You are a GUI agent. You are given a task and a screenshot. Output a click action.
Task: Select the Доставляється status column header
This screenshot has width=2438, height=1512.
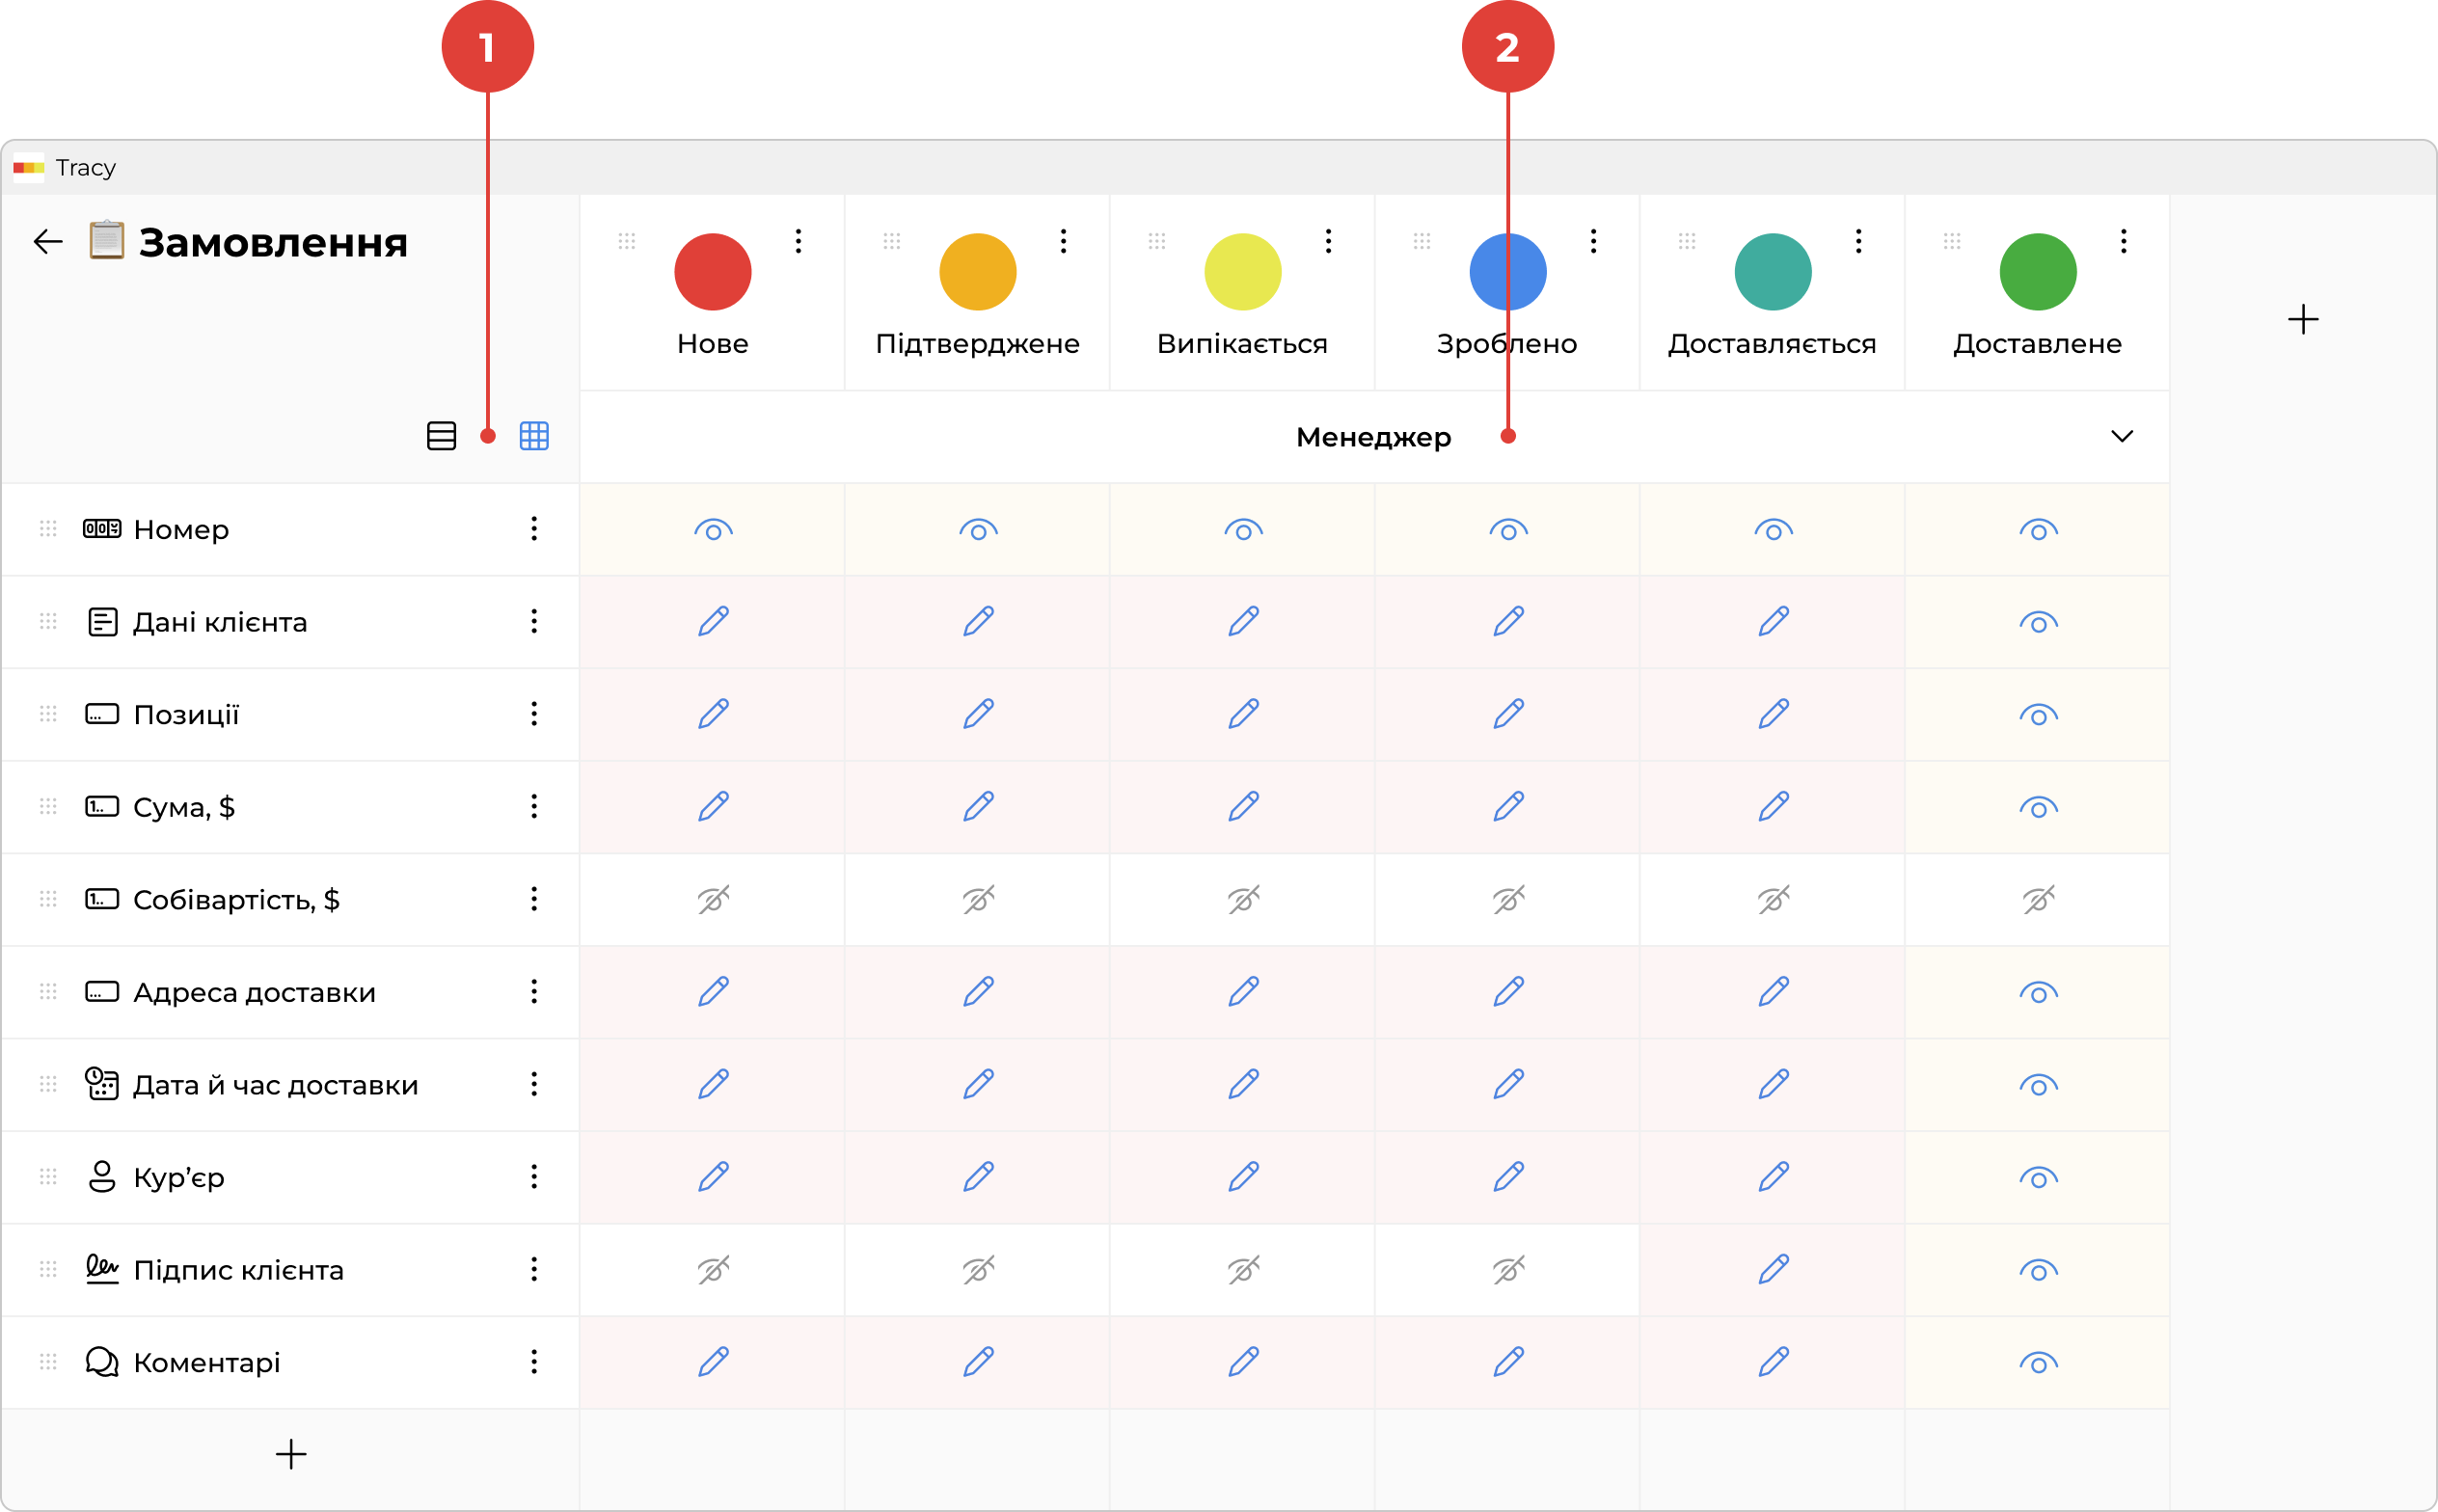pyautogui.click(x=1771, y=343)
